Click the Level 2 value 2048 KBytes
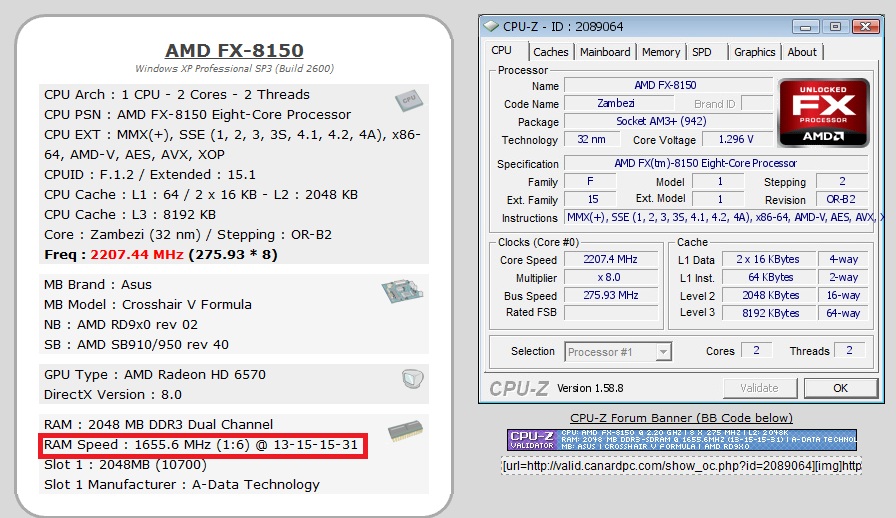This screenshot has width=896, height=518. 768,296
